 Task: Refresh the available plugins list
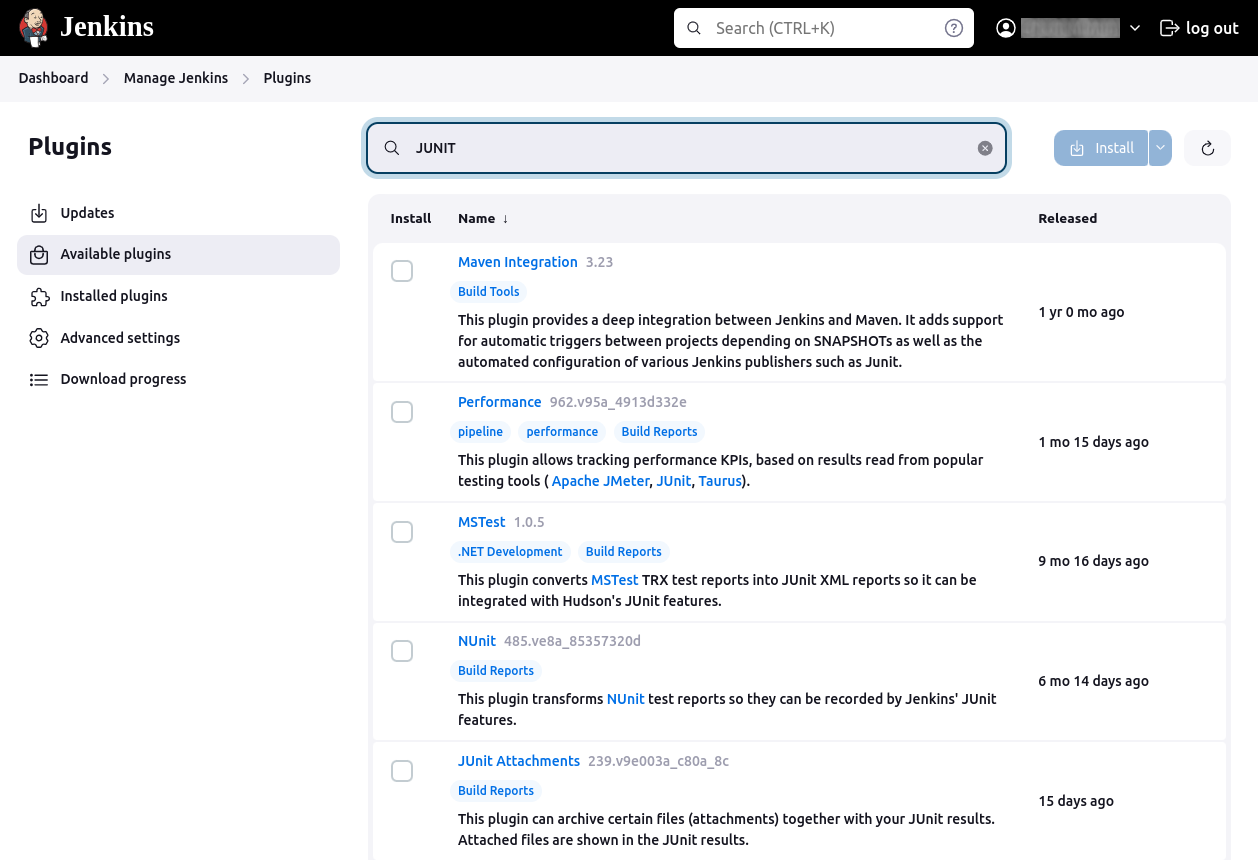pyautogui.click(x=1207, y=148)
